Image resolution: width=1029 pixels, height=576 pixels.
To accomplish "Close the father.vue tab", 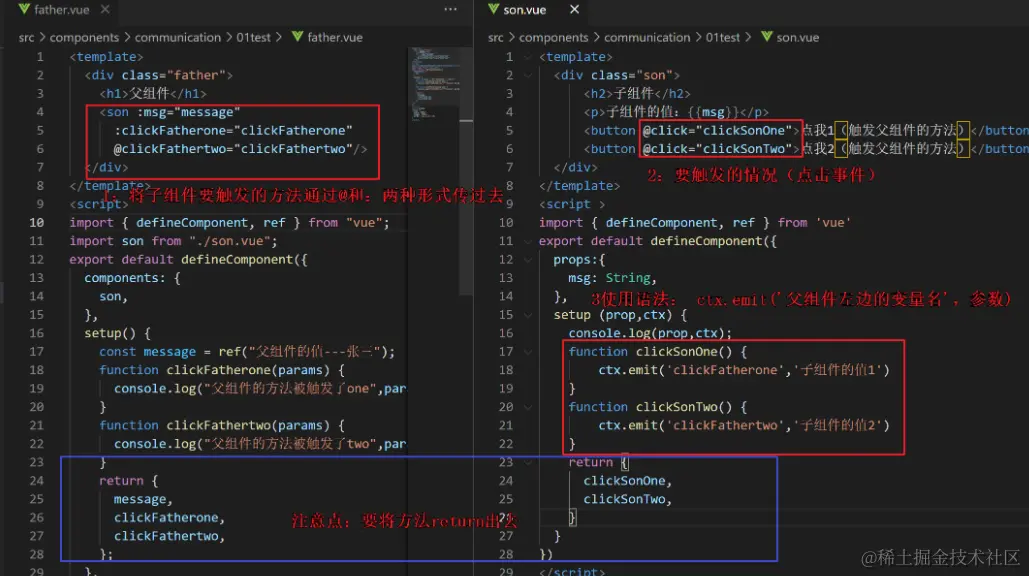I will click(105, 9).
